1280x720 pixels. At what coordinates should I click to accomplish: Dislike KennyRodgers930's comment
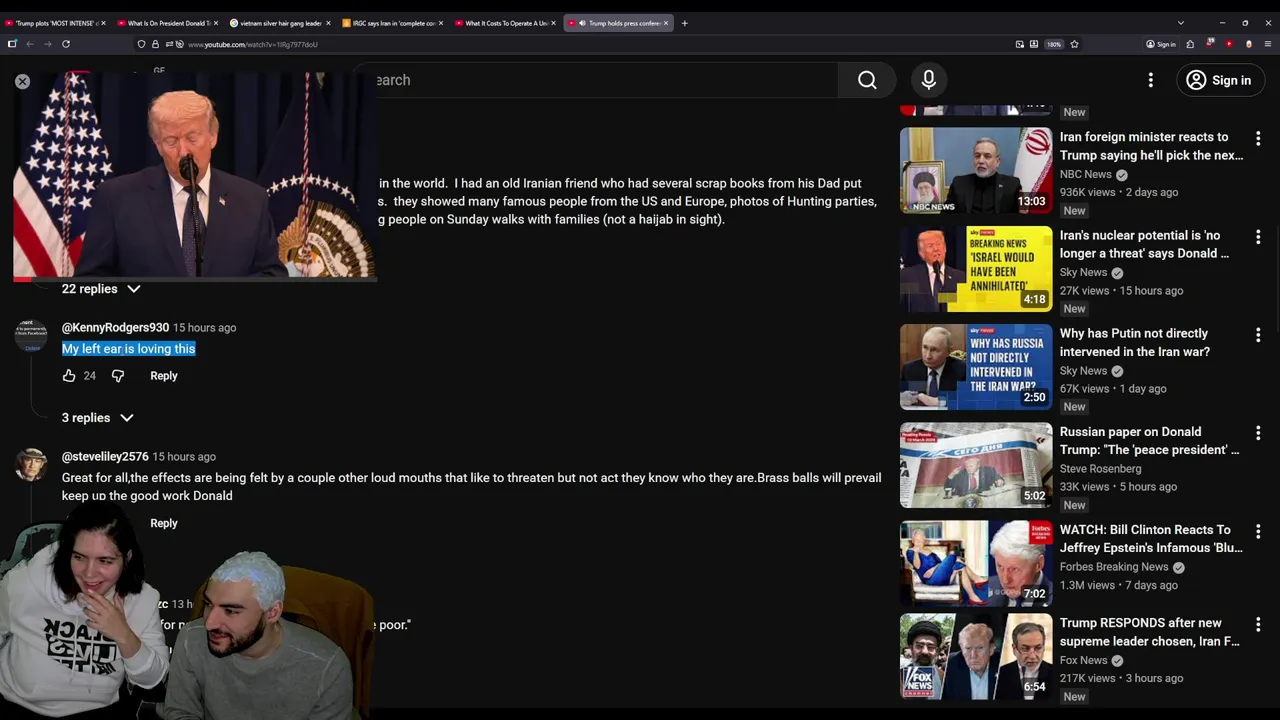[x=118, y=376]
